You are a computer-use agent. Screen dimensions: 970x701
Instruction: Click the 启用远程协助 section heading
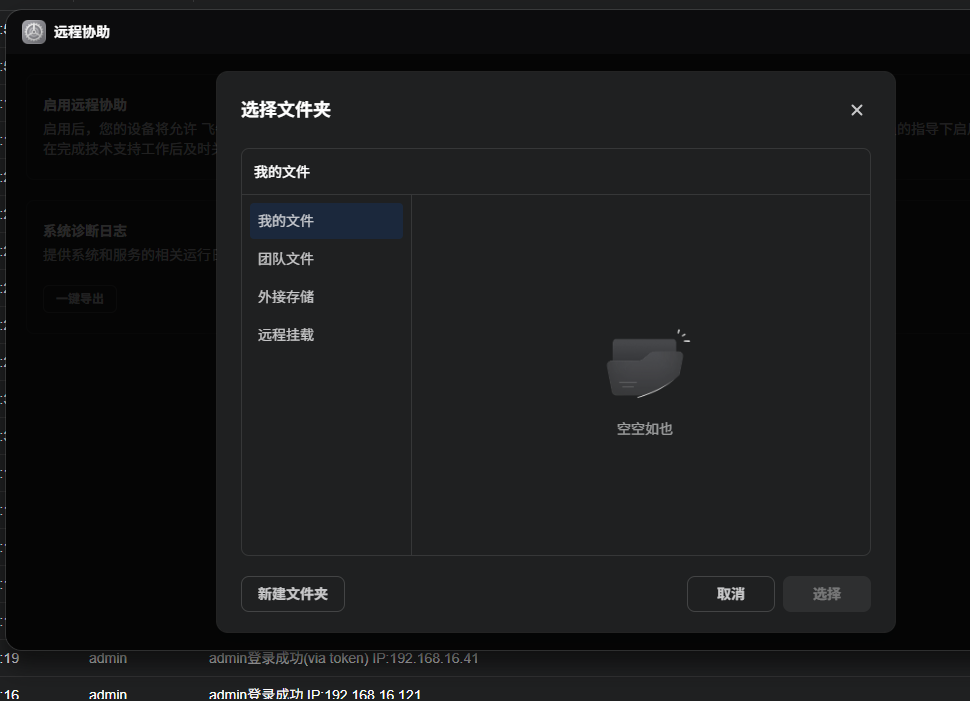(x=85, y=105)
